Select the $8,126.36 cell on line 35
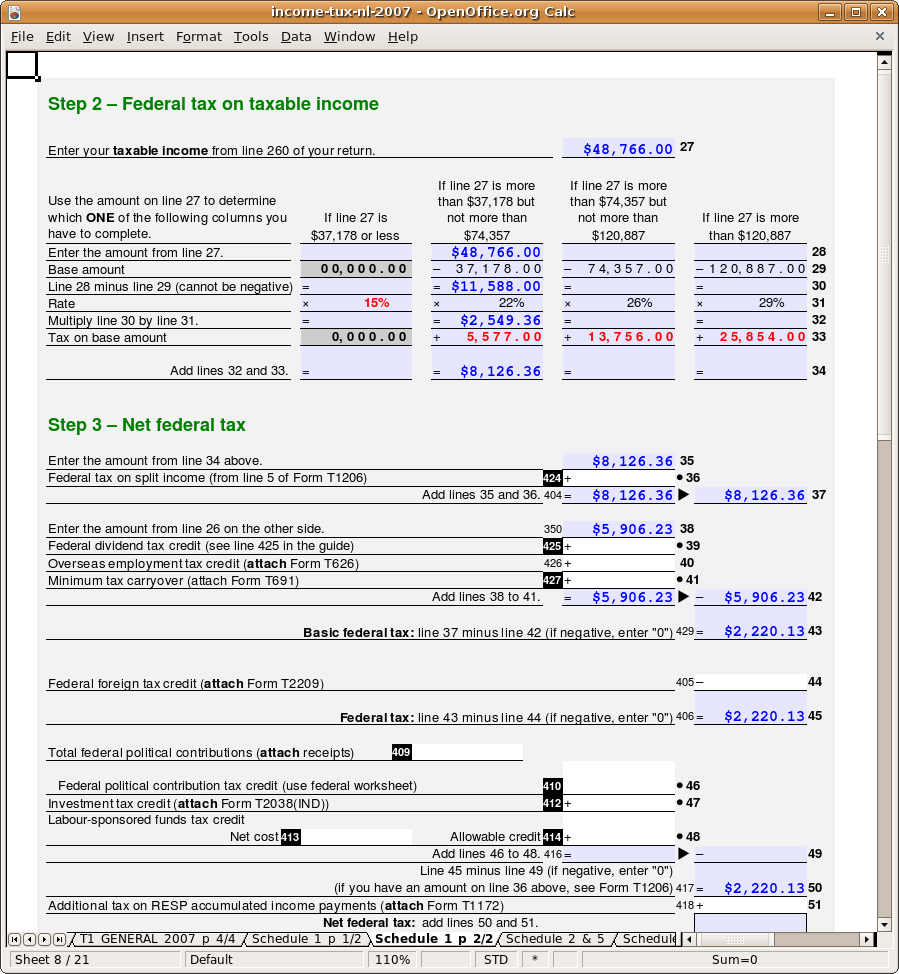Screen dimensions: 899x974 (x=618, y=461)
